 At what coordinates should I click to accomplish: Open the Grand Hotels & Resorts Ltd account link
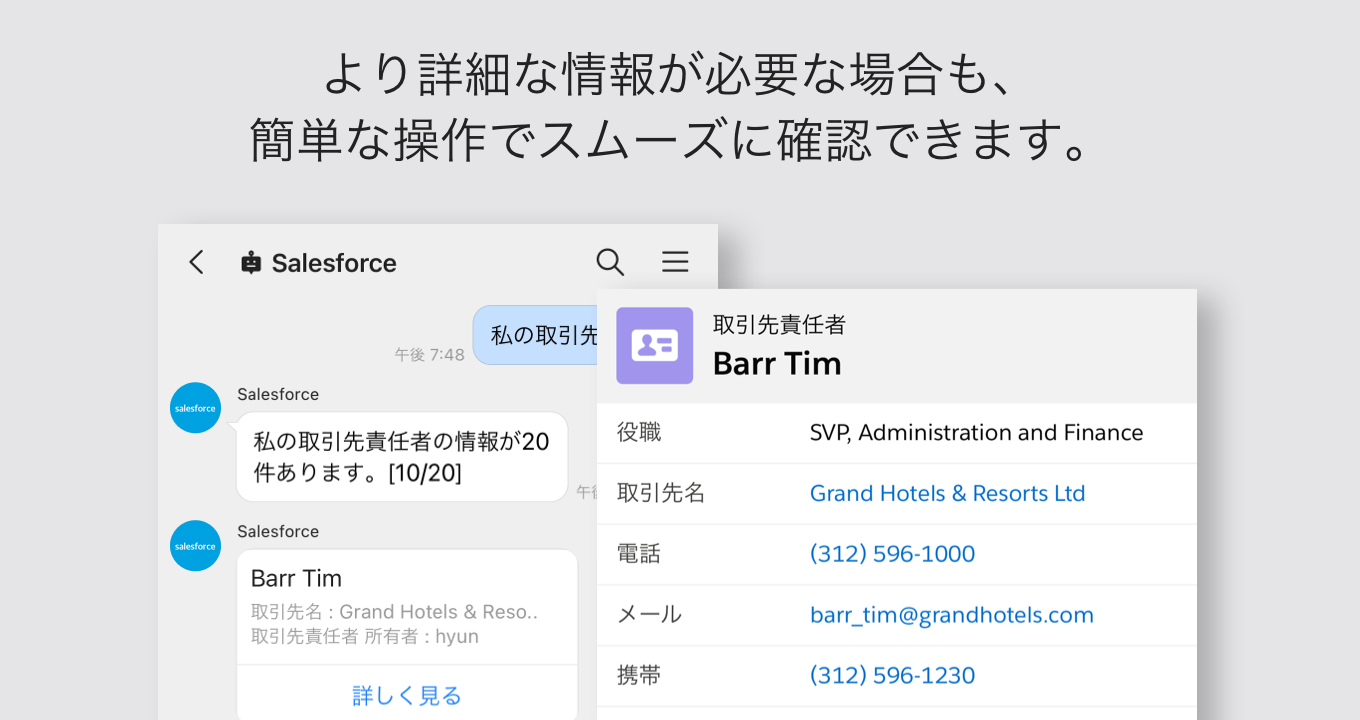(947, 492)
